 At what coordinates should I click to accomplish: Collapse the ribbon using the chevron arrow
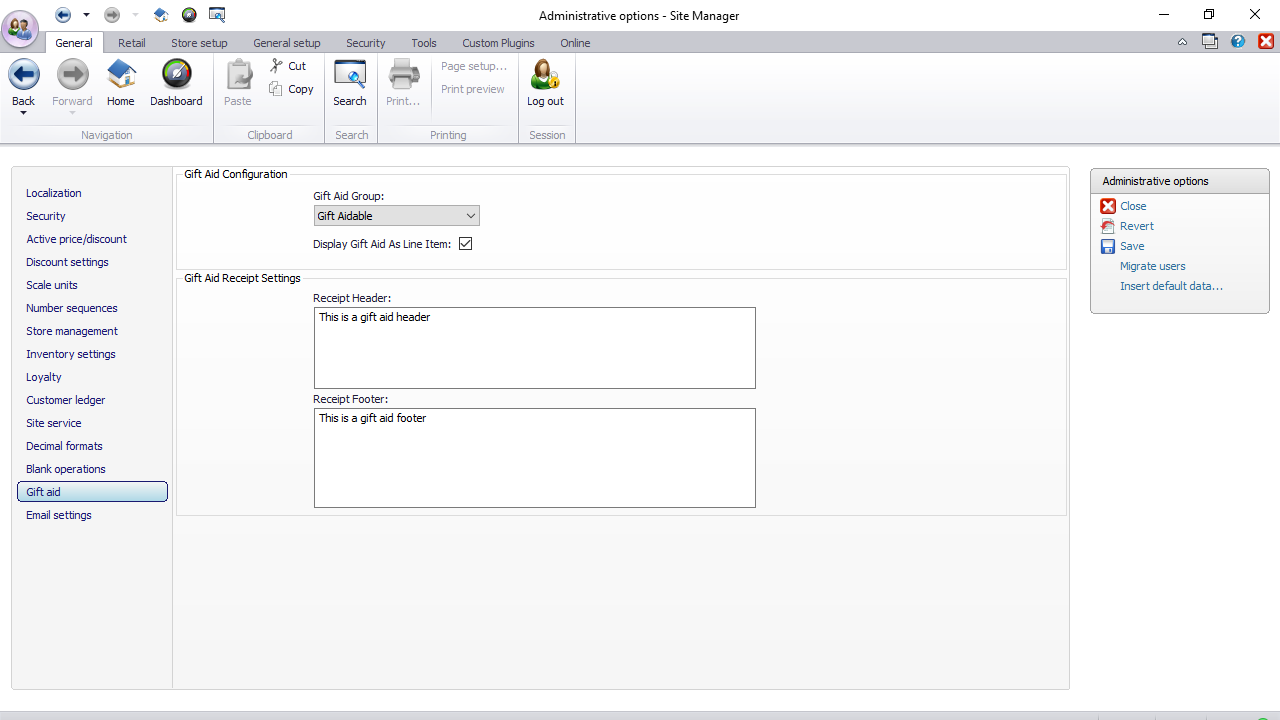[x=1182, y=42]
